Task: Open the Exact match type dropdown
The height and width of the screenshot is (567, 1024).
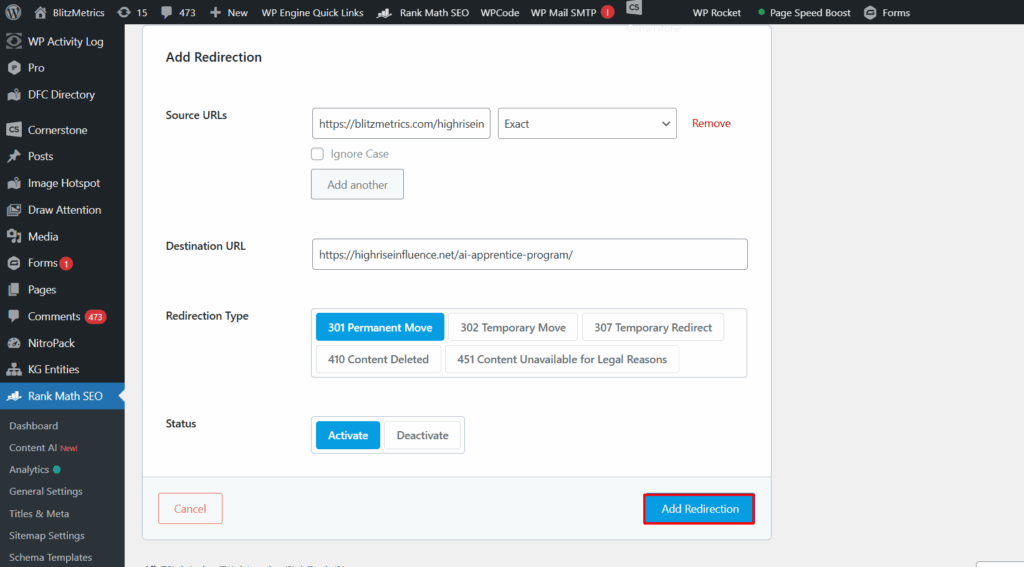Action: click(x=587, y=124)
